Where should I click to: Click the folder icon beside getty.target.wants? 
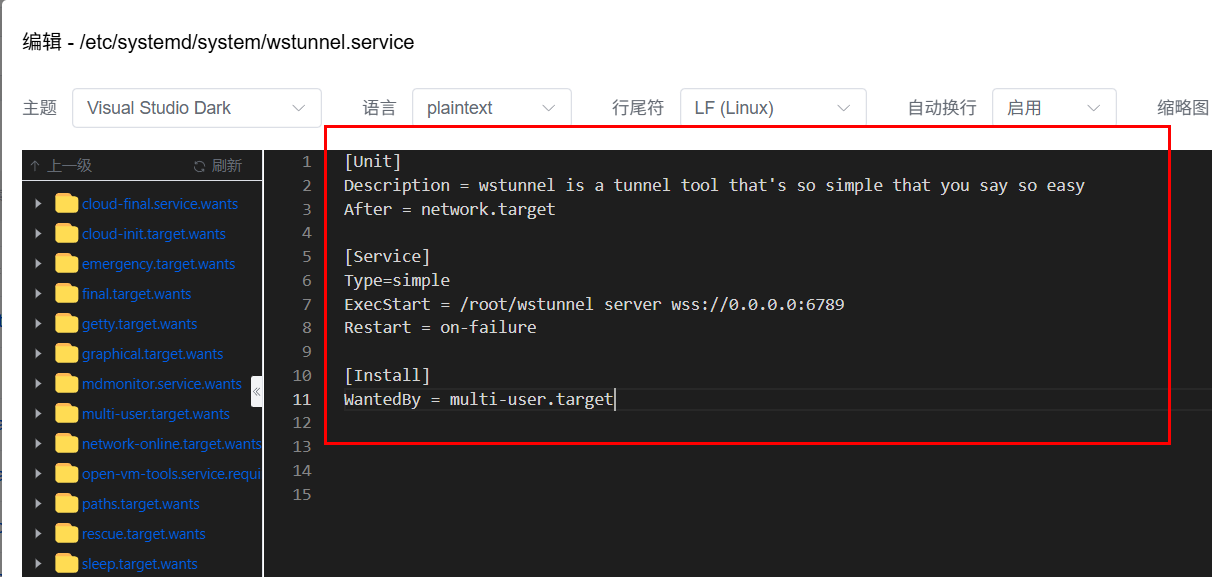(67, 324)
